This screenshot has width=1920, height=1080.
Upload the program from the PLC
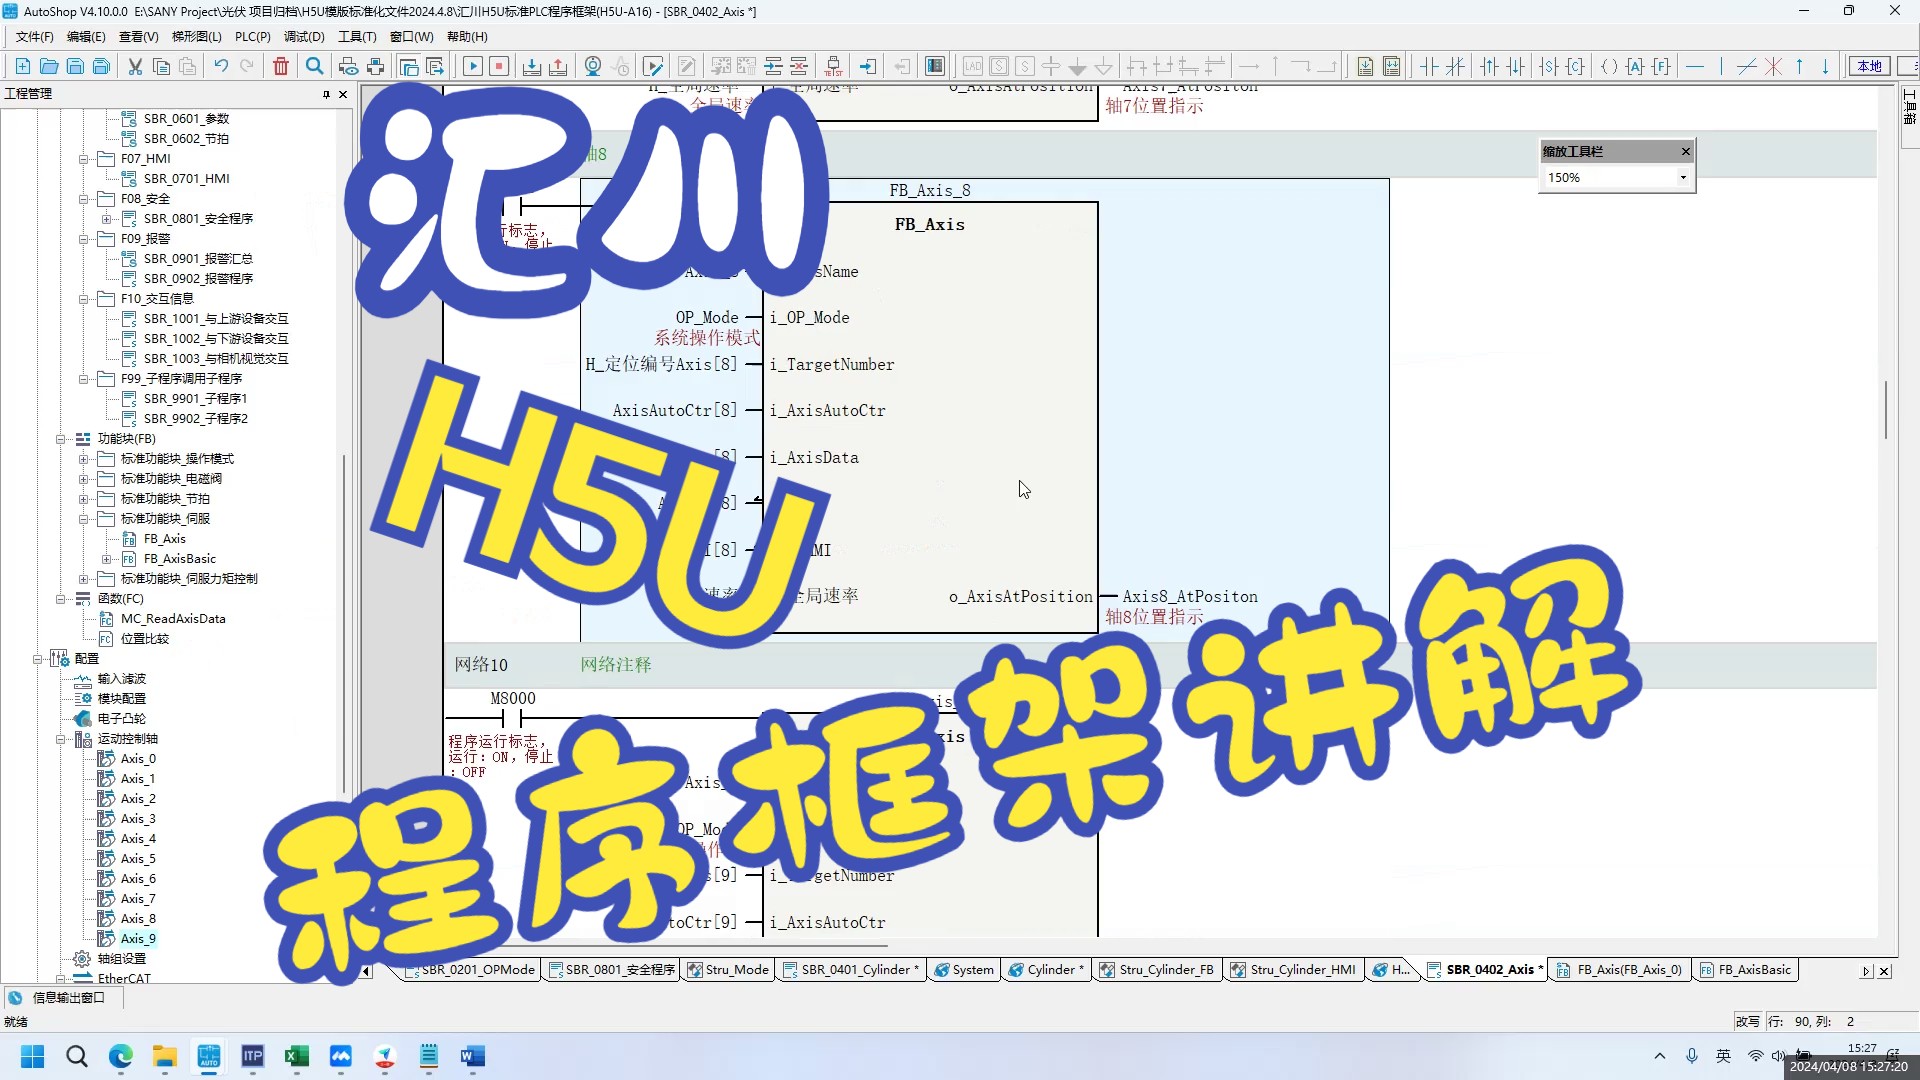coord(559,66)
